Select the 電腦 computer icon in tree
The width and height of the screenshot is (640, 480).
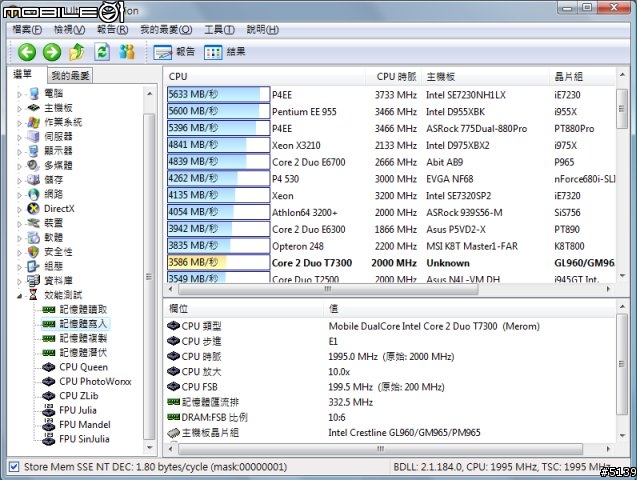(34, 93)
